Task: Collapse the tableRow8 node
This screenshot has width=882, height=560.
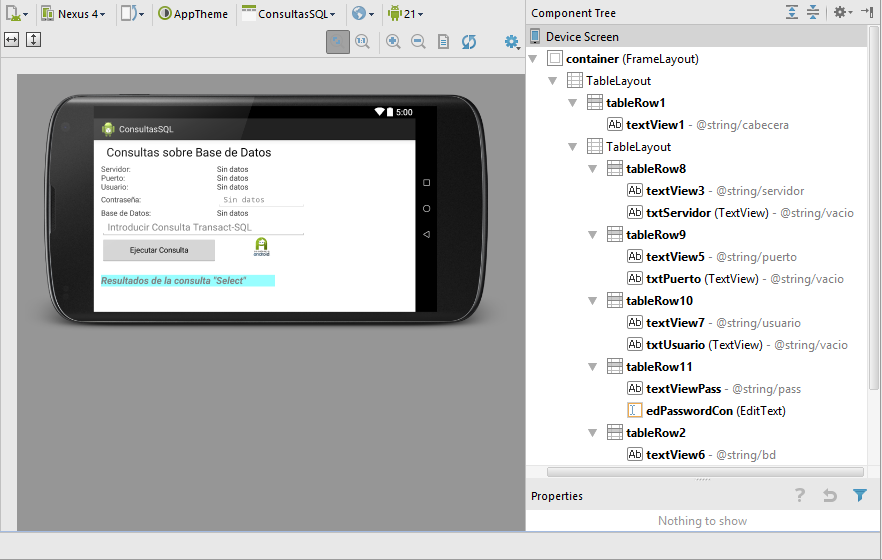Action: (592, 169)
